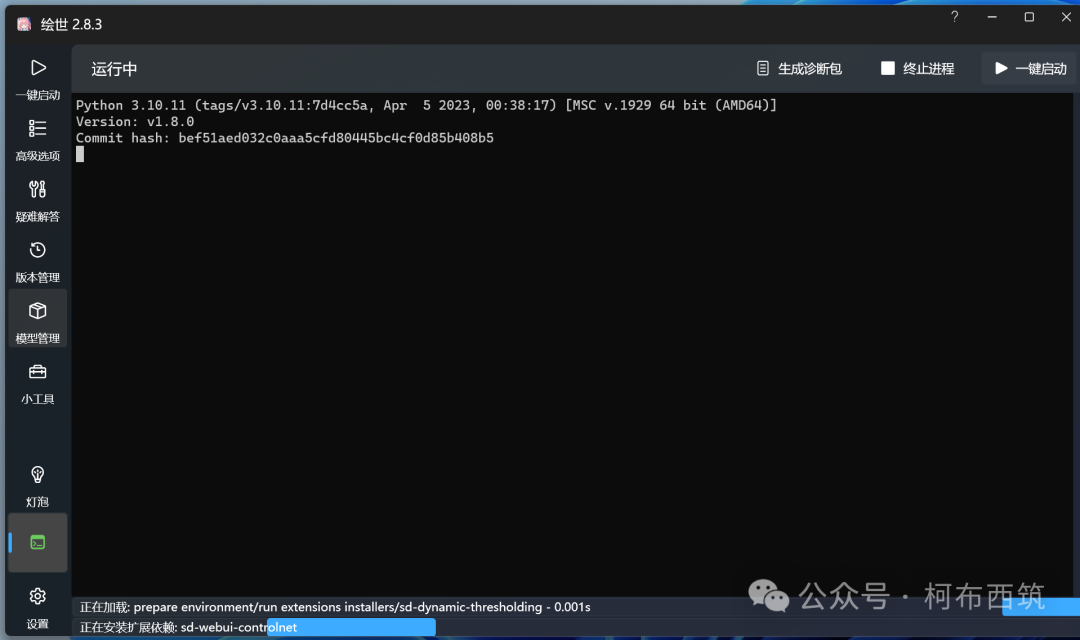Open the 灯泡 lightbulb page

pos(38,486)
